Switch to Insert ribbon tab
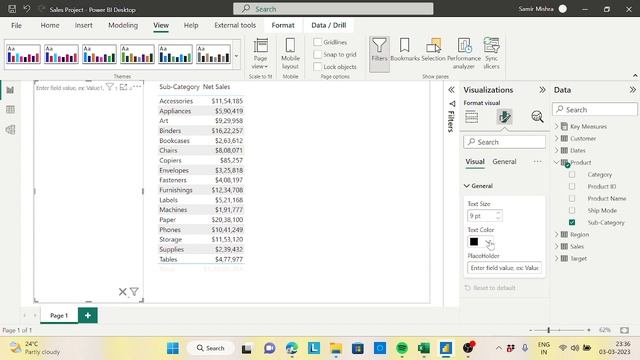This screenshot has width=640, height=360. (83, 25)
